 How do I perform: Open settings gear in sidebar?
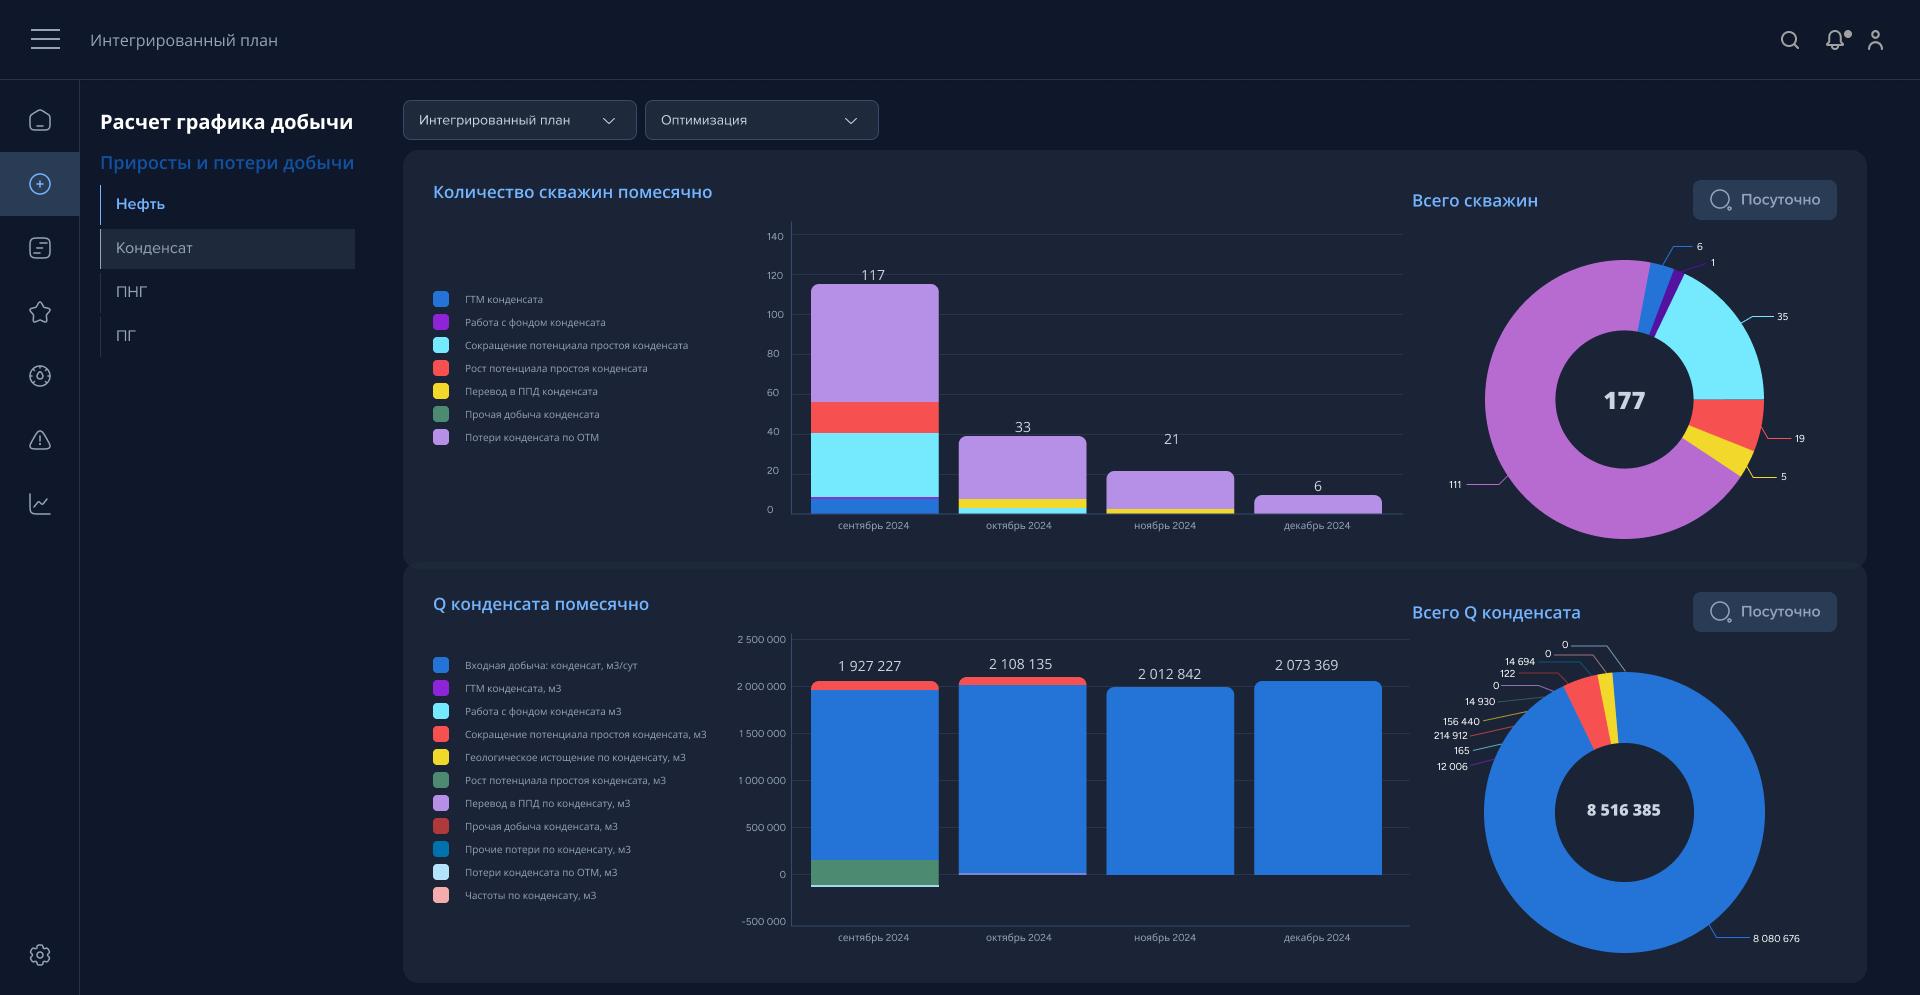[x=40, y=955]
